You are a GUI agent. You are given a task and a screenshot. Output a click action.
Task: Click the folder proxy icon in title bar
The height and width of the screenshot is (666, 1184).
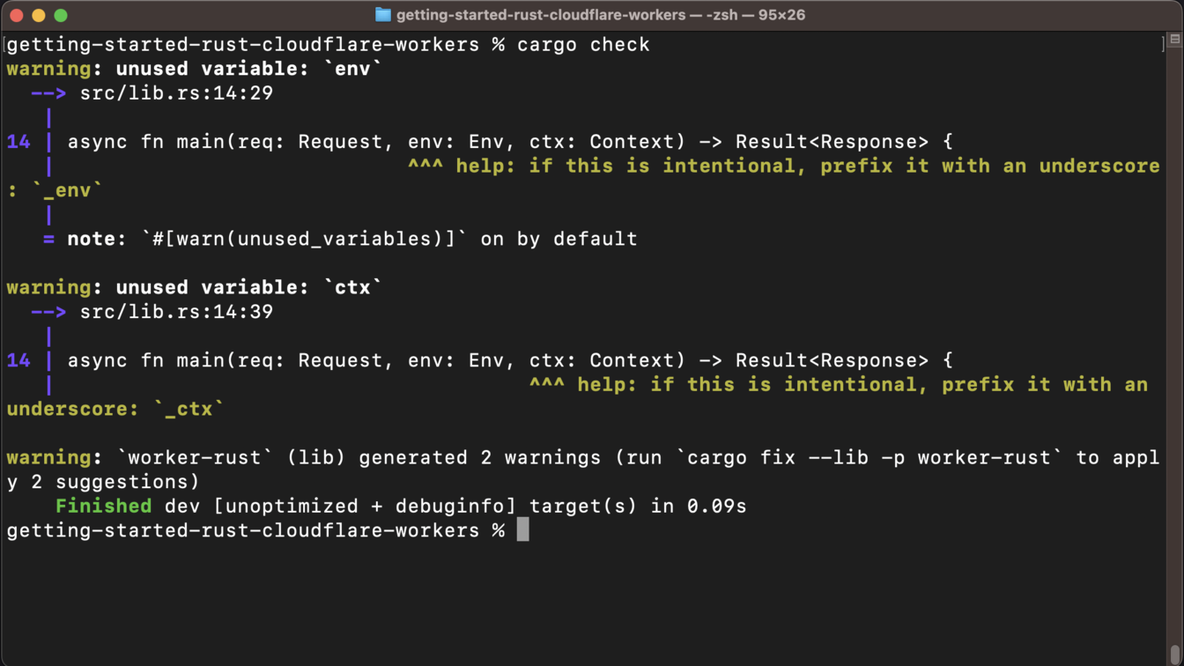coord(383,15)
